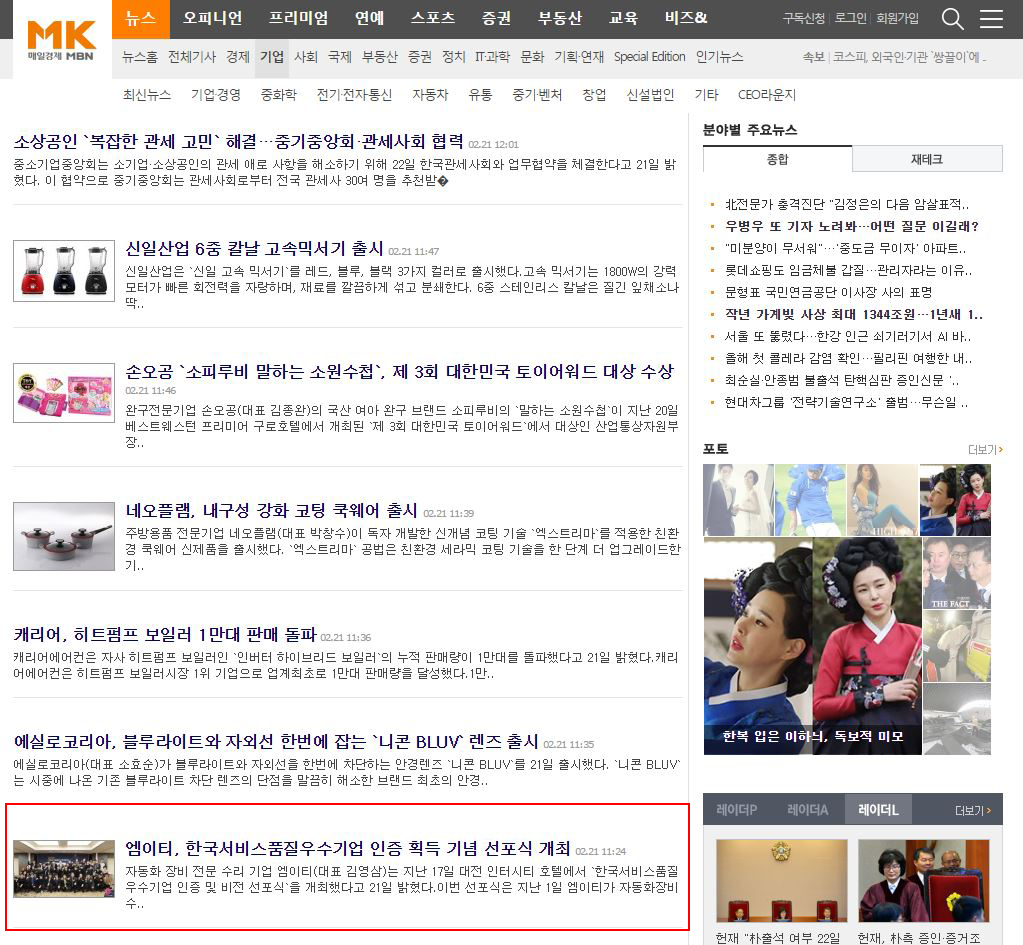Select 자동차 sub-category
Viewport: 1023px width, 945px height.
click(x=430, y=95)
